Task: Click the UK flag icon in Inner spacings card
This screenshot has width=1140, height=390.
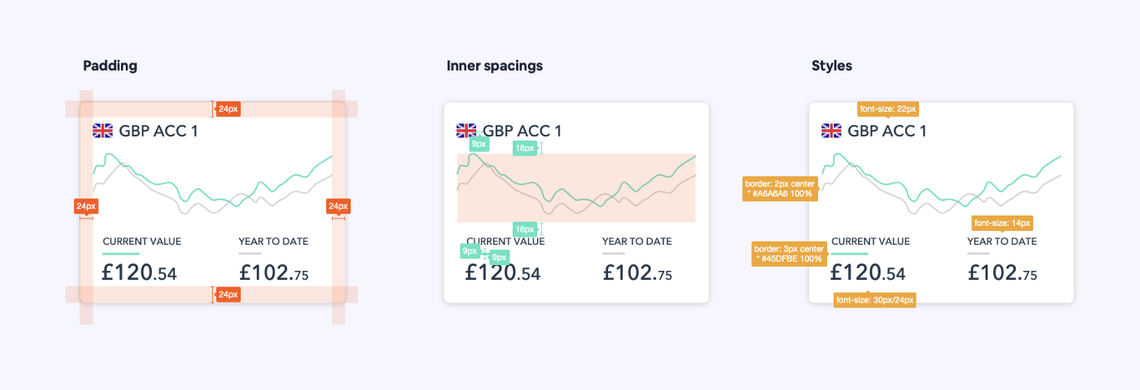Action: tap(466, 130)
